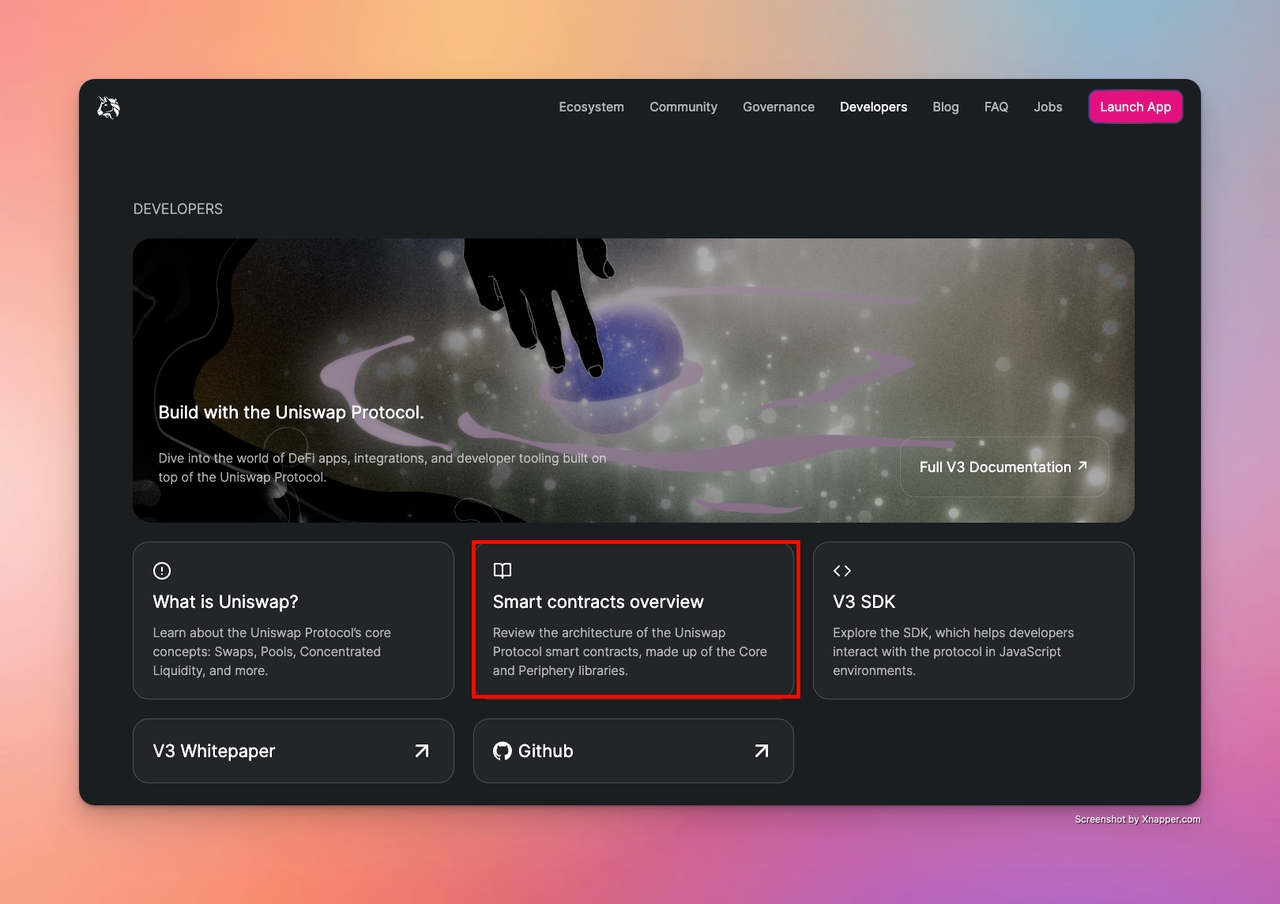Click the GitHub octocat icon
1280x904 pixels.
502,751
